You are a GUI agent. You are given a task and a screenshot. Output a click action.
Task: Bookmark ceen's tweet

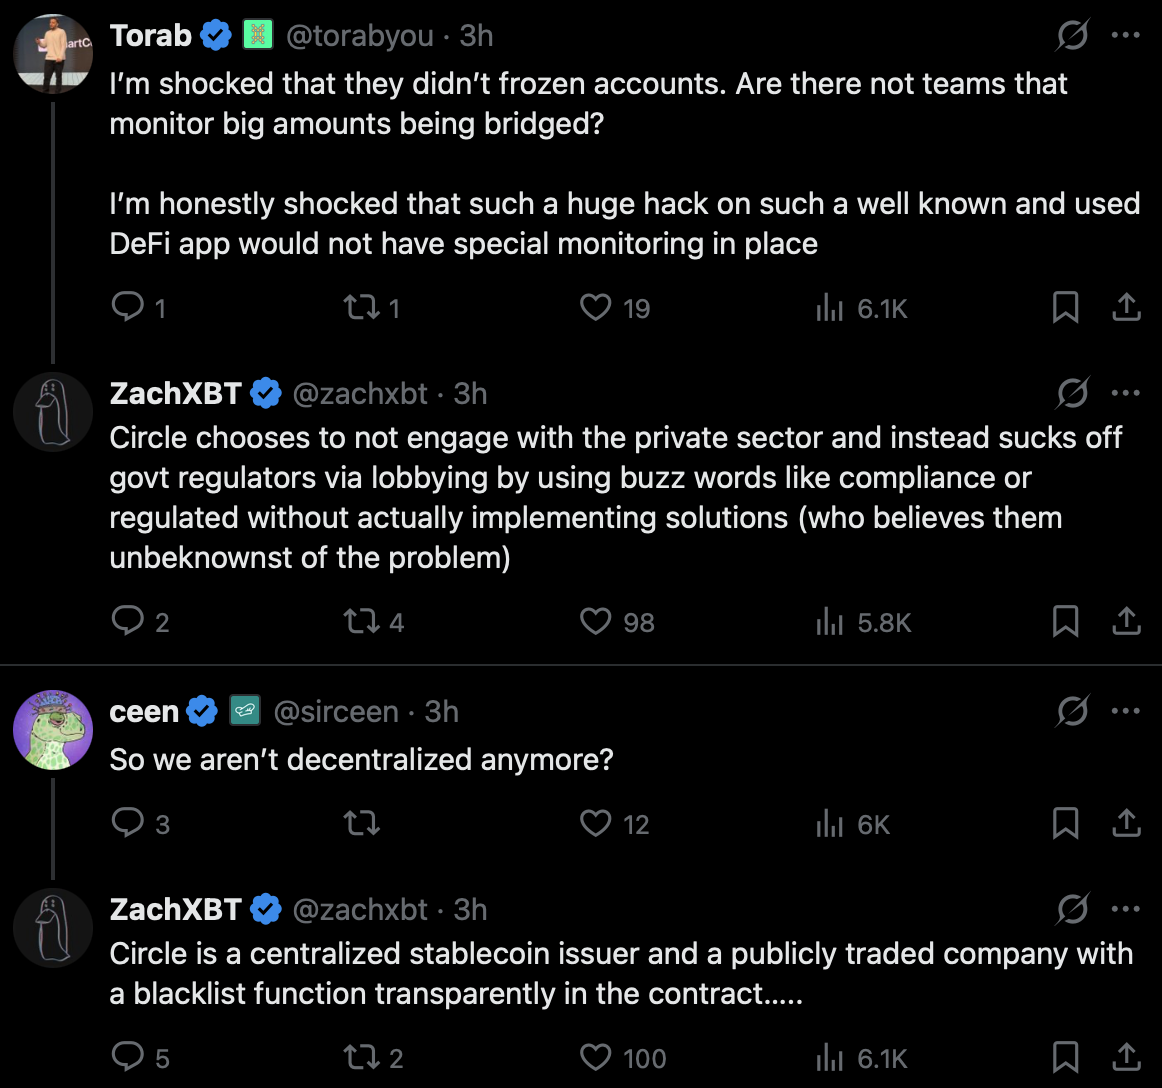point(1065,823)
